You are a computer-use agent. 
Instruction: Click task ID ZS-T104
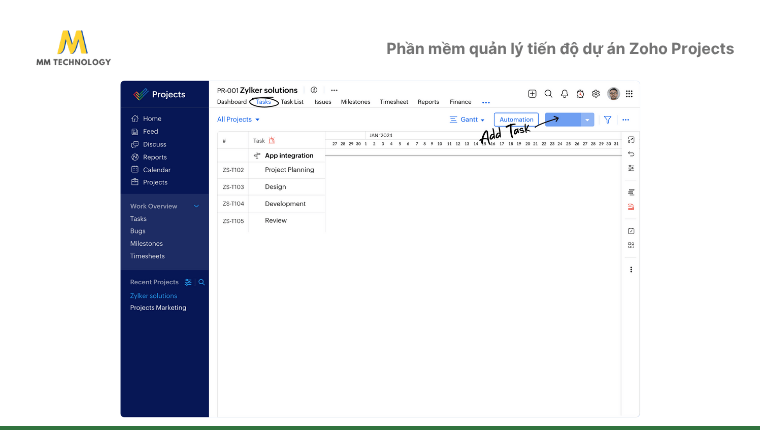(233, 204)
